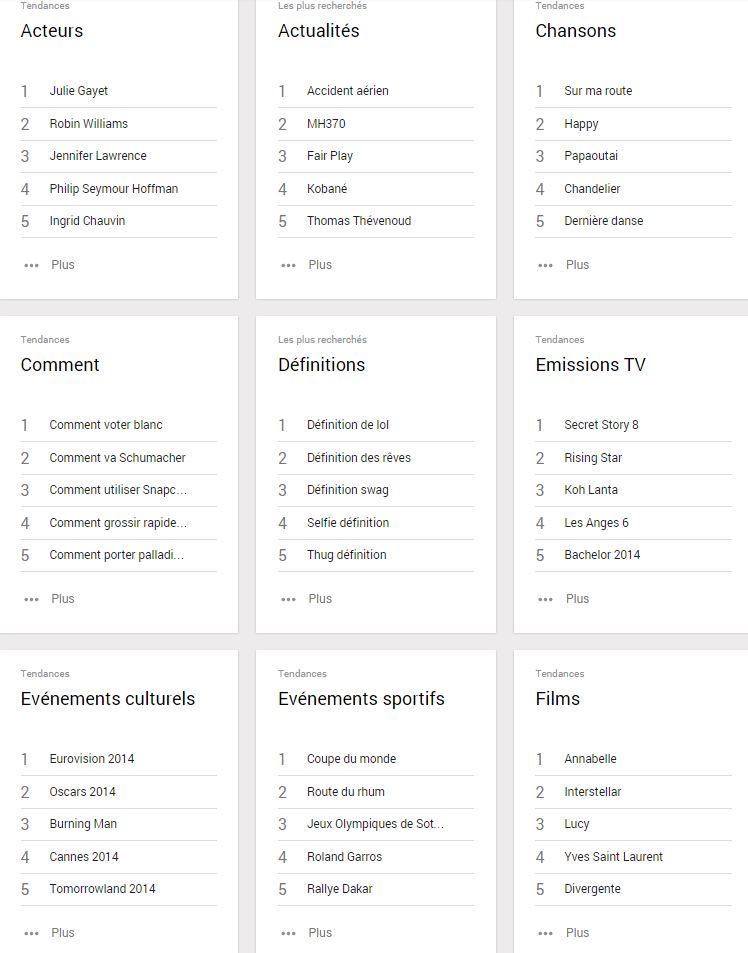Click the ellipsis icon under Evénements culturels

31,933
